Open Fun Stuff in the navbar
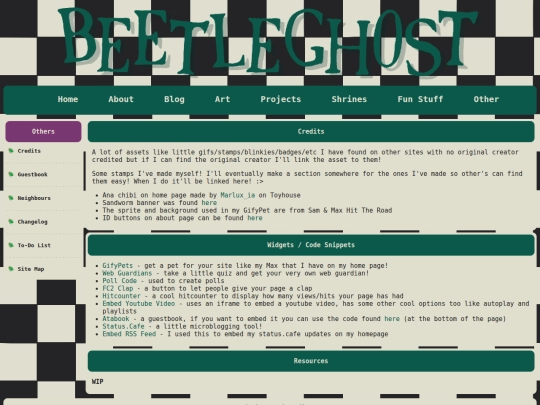This screenshot has height=405, width=540. click(x=420, y=99)
